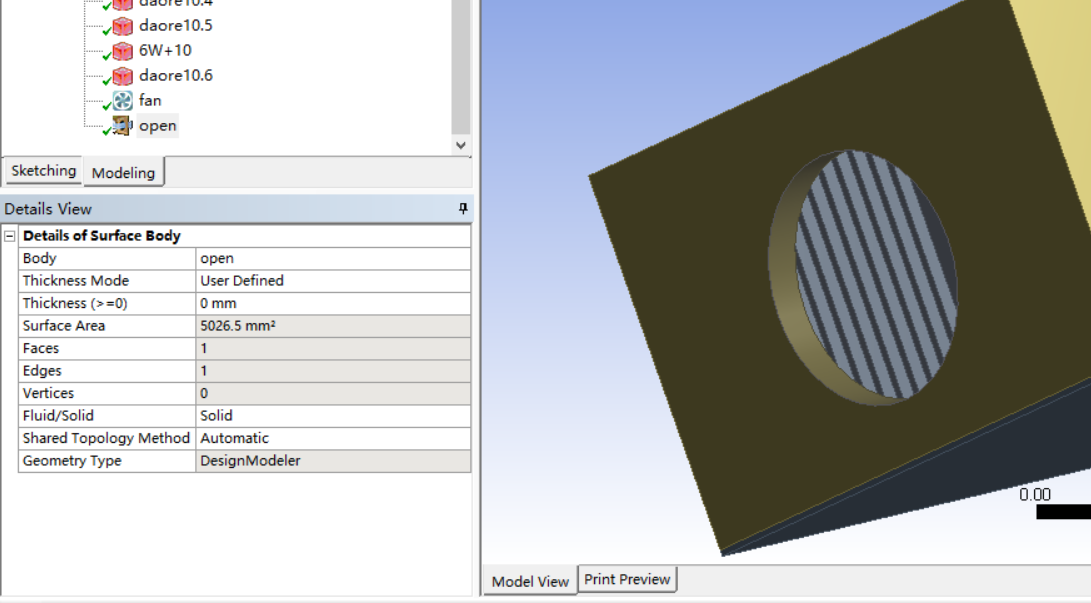1091x603 pixels.
Task: Click the fan icon in the tree
Action: point(122,100)
